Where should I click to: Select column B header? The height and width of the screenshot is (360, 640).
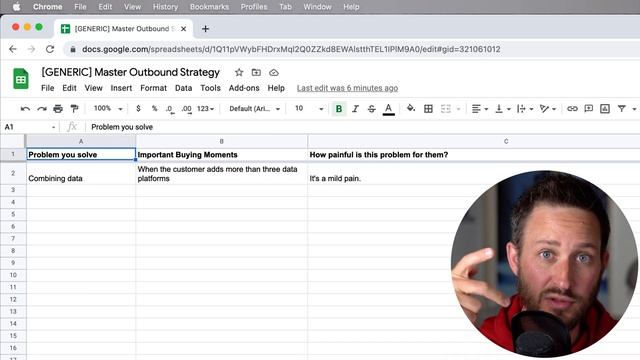222,141
